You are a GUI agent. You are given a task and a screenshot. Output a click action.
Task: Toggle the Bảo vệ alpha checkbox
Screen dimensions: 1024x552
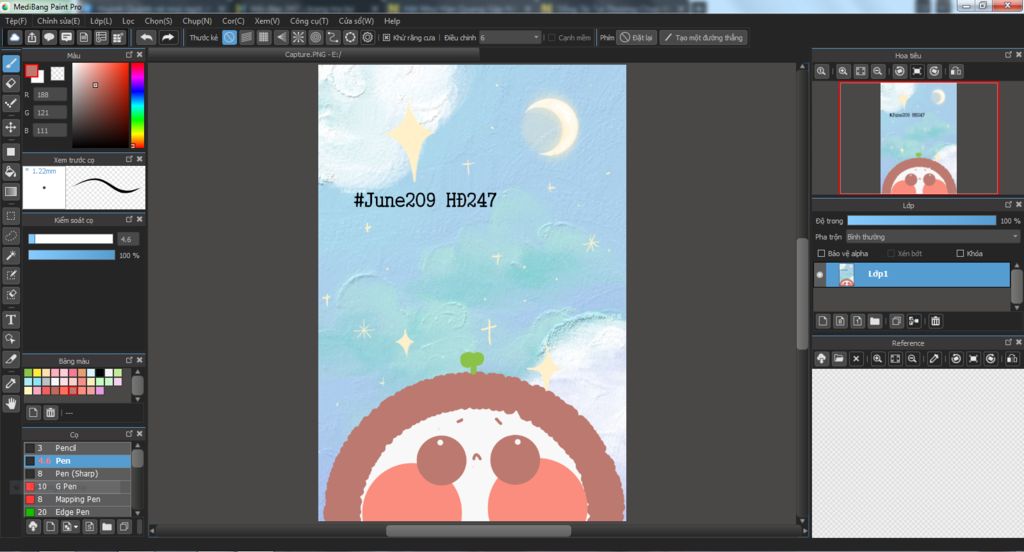821,253
